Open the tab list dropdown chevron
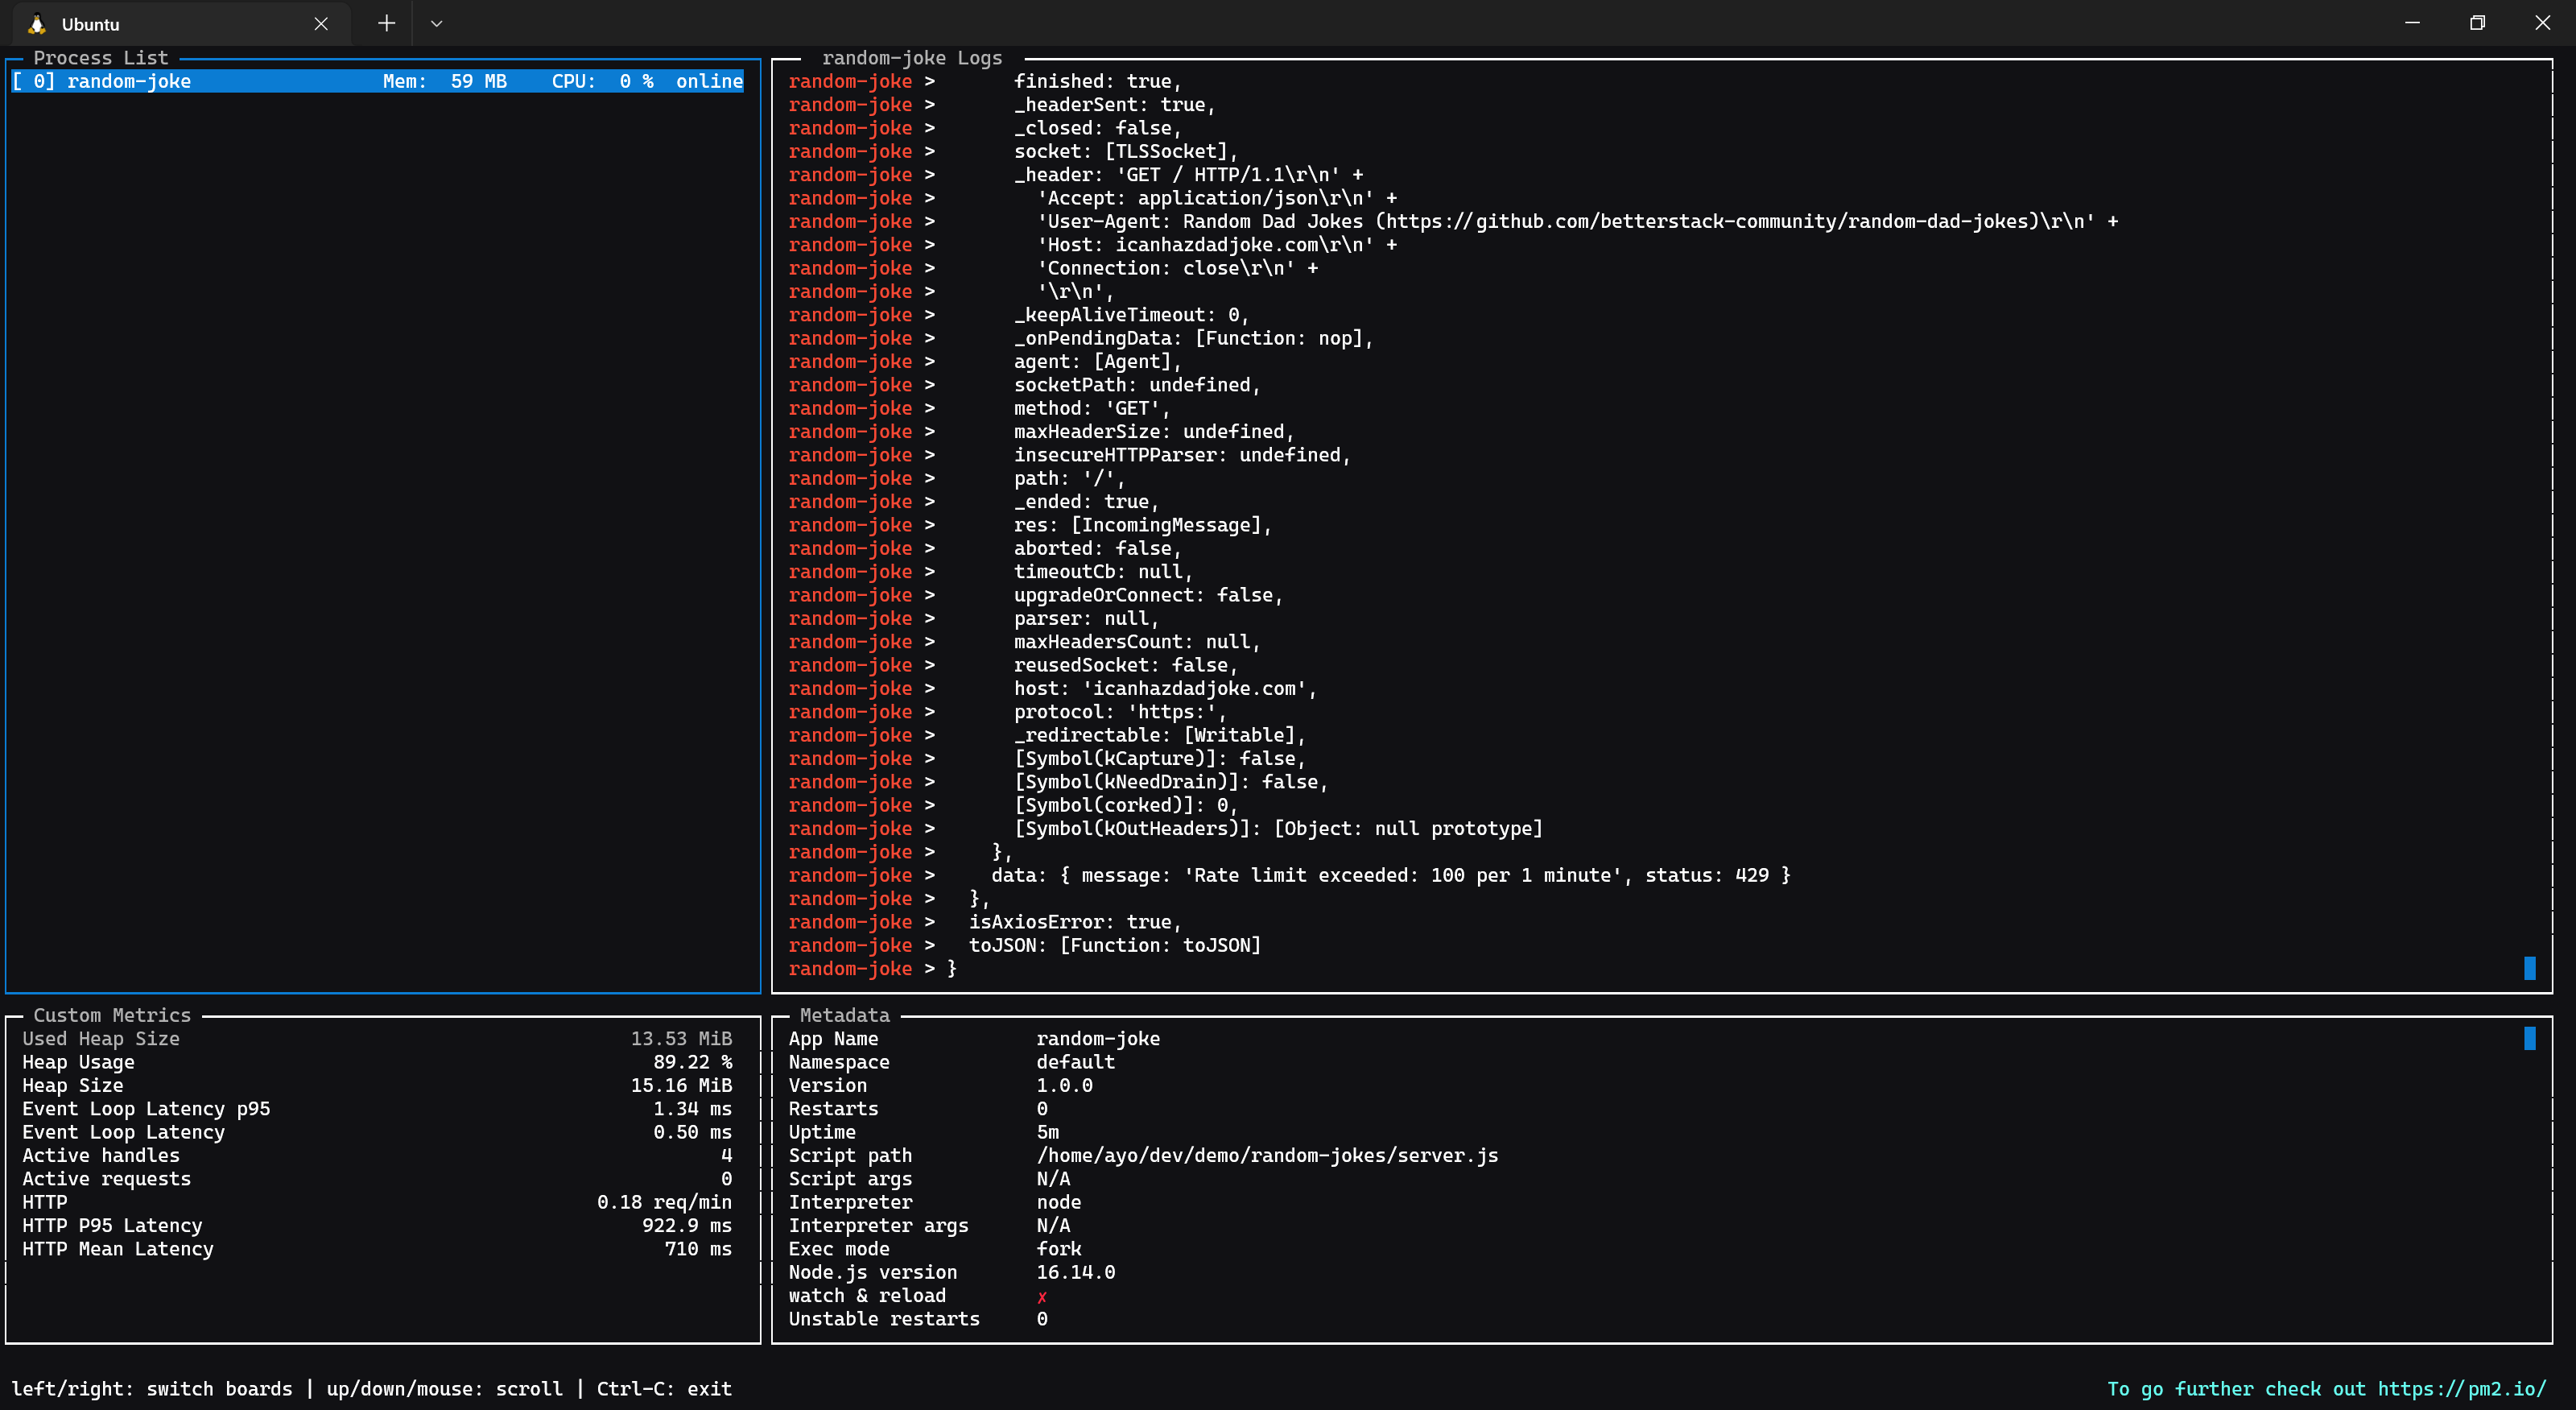This screenshot has height=1410, width=2576. [x=436, y=22]
